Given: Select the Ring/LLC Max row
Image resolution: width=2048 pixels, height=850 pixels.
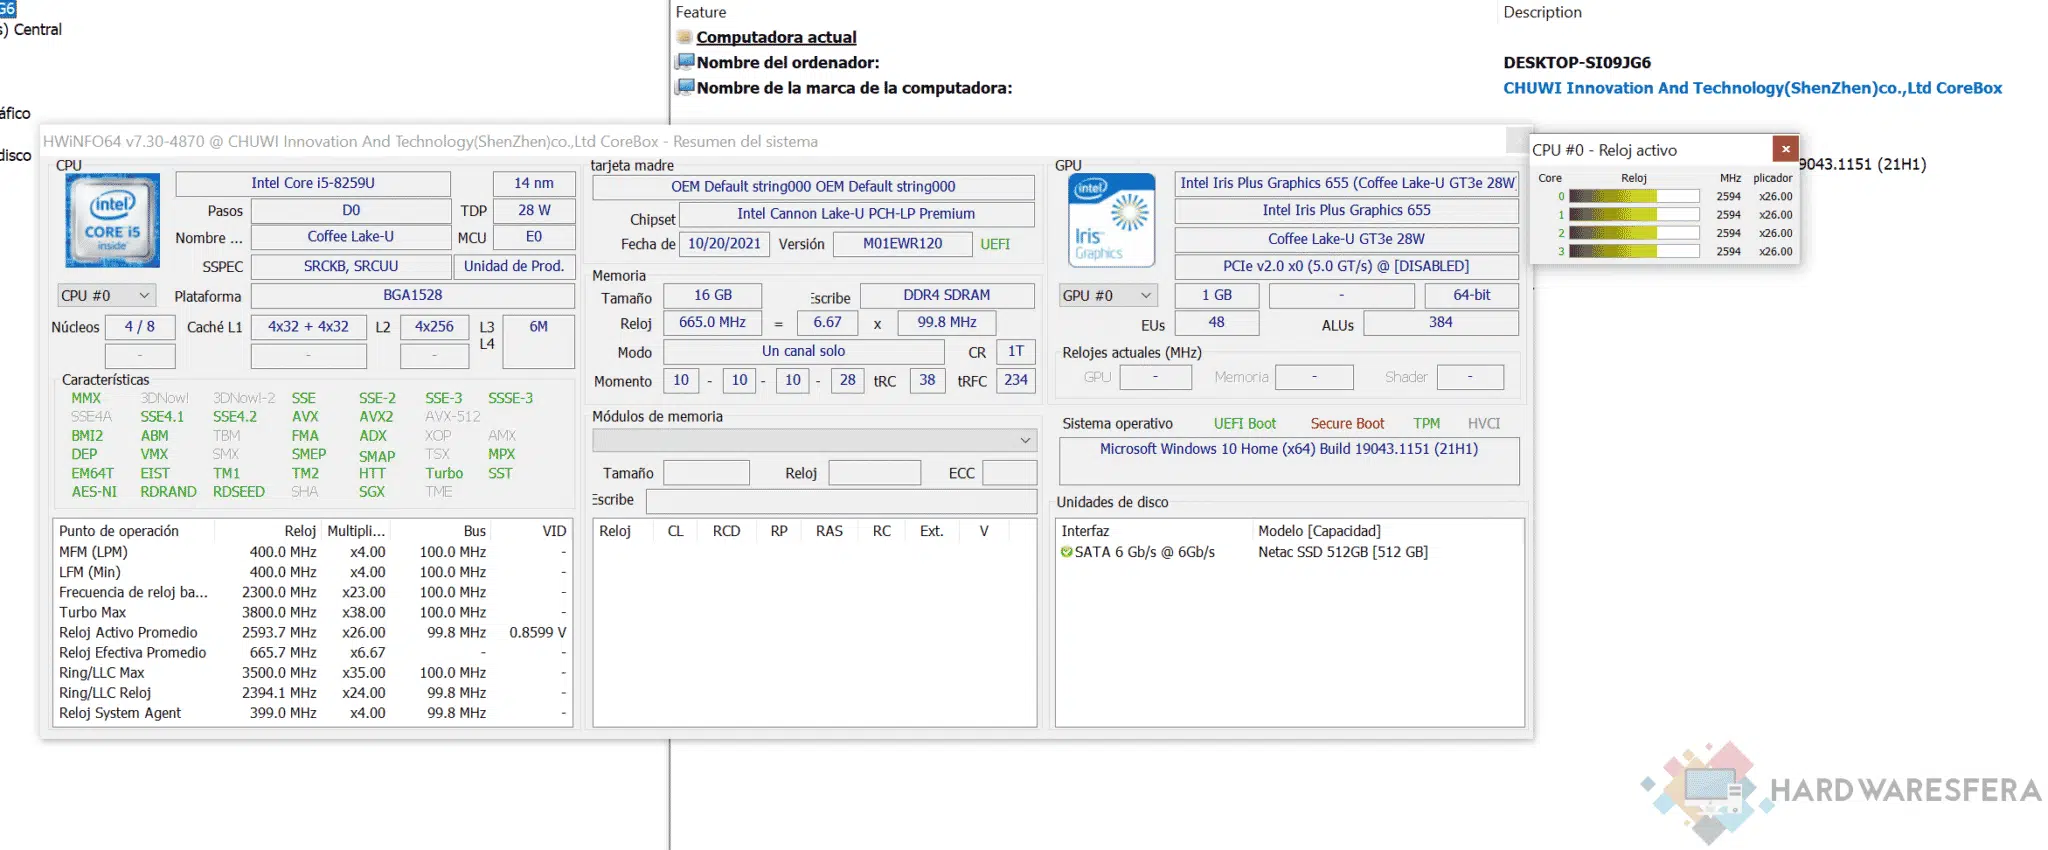Looking at the screenshot, I should pos(313,673).
